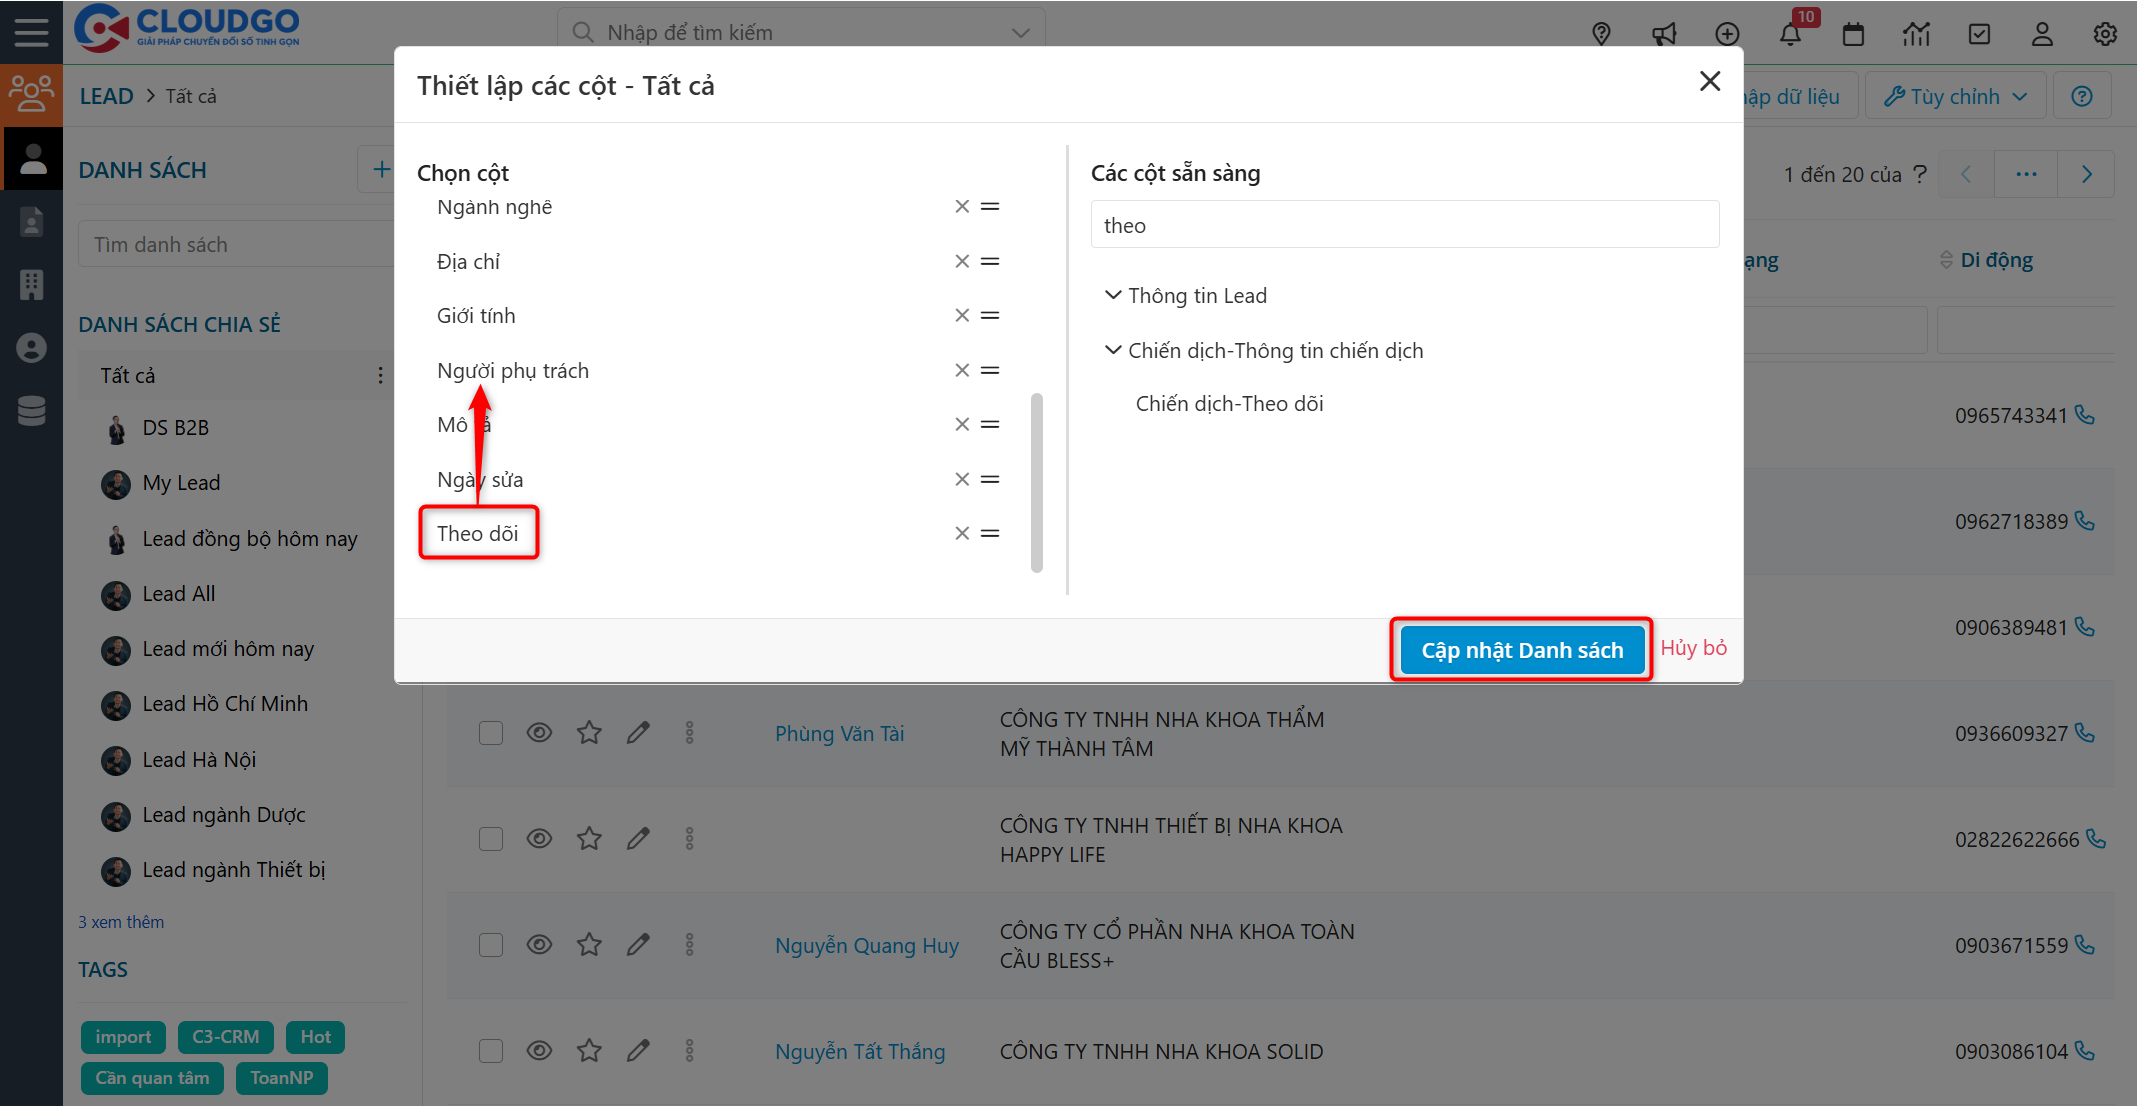Open the settings gear icon
2140x1106 pixels.
[2105, 33]
